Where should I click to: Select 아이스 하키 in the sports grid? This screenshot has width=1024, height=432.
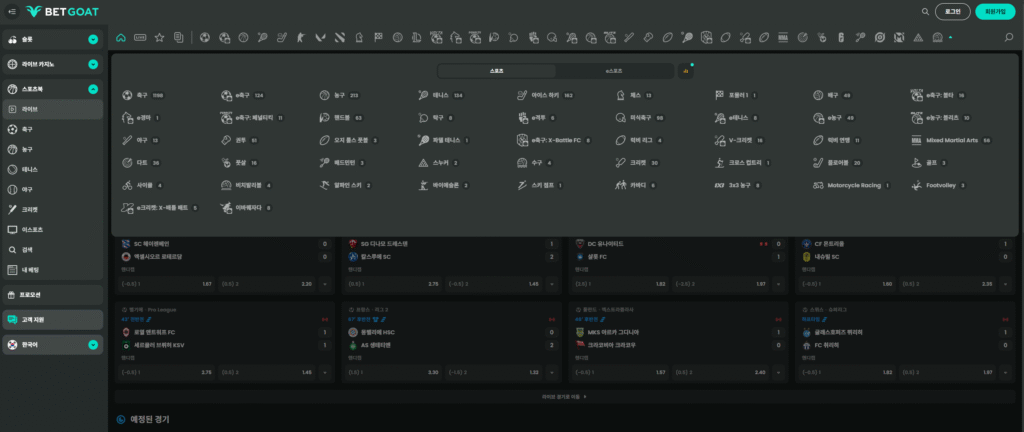coord(545,96)
